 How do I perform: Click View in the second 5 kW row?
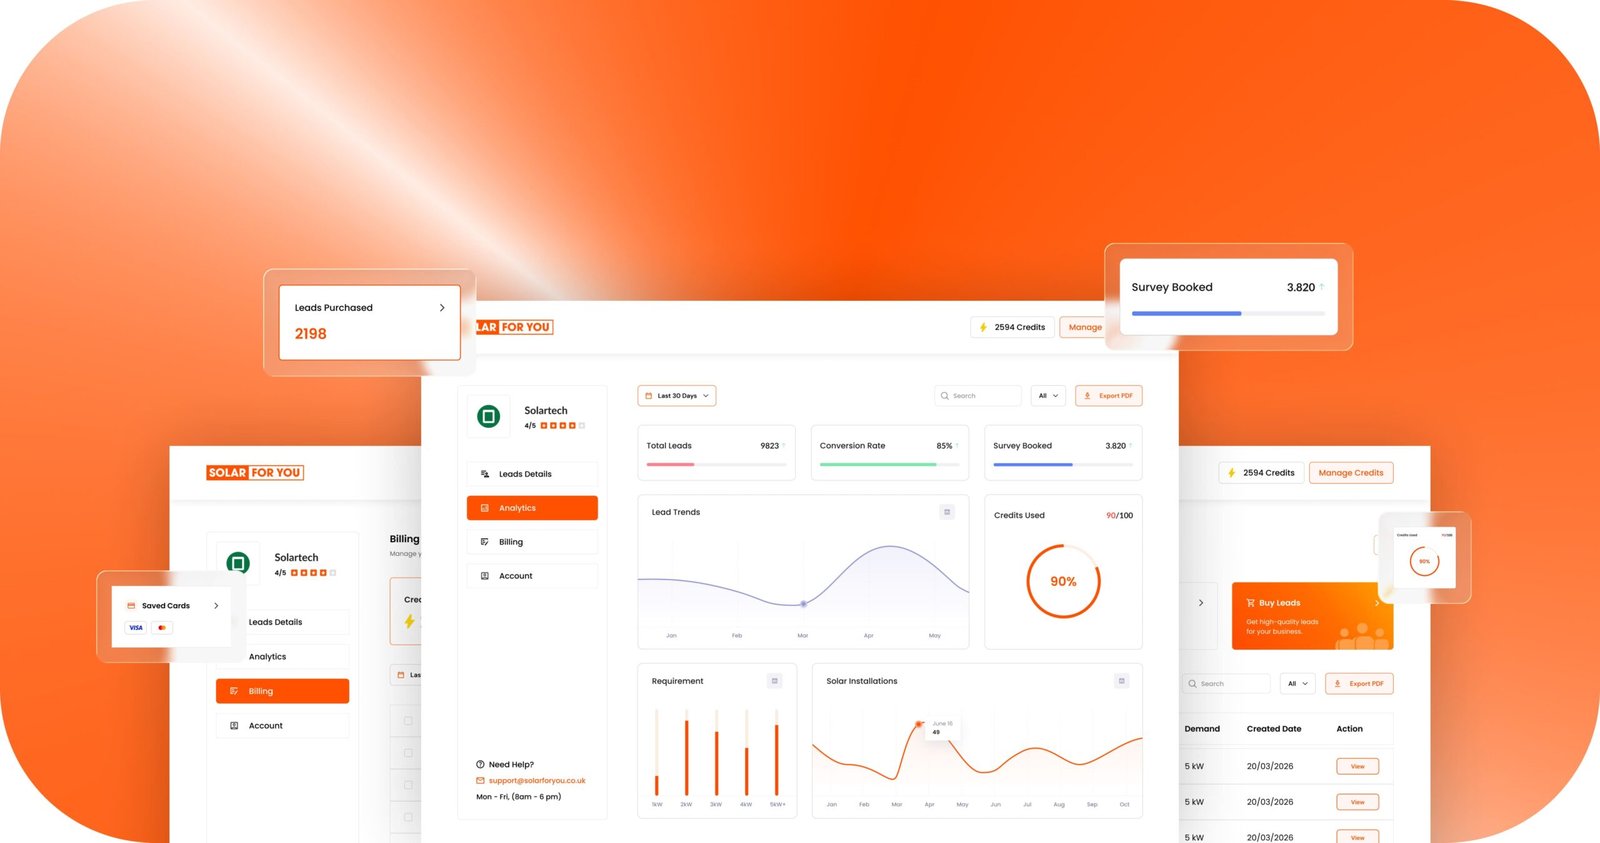[x=1358, y=802]
